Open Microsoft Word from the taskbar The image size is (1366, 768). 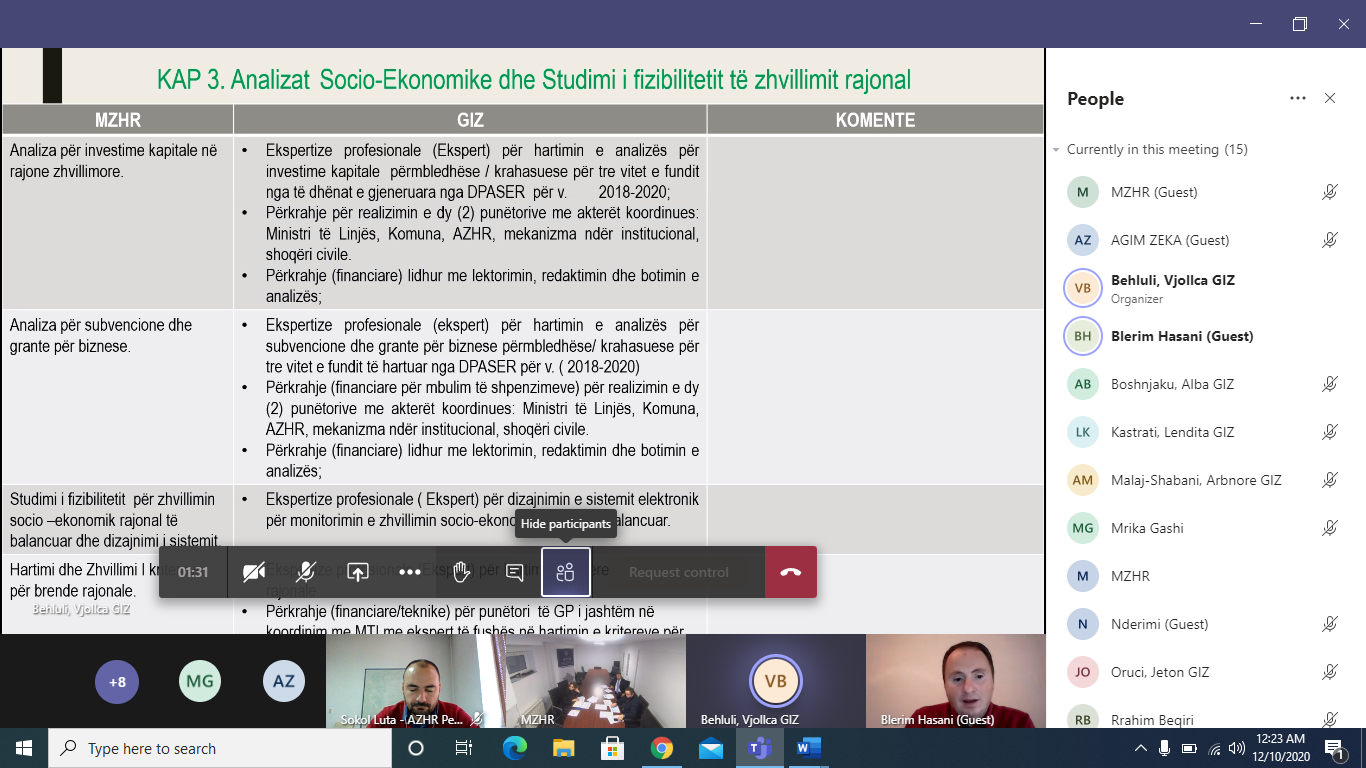808,748
